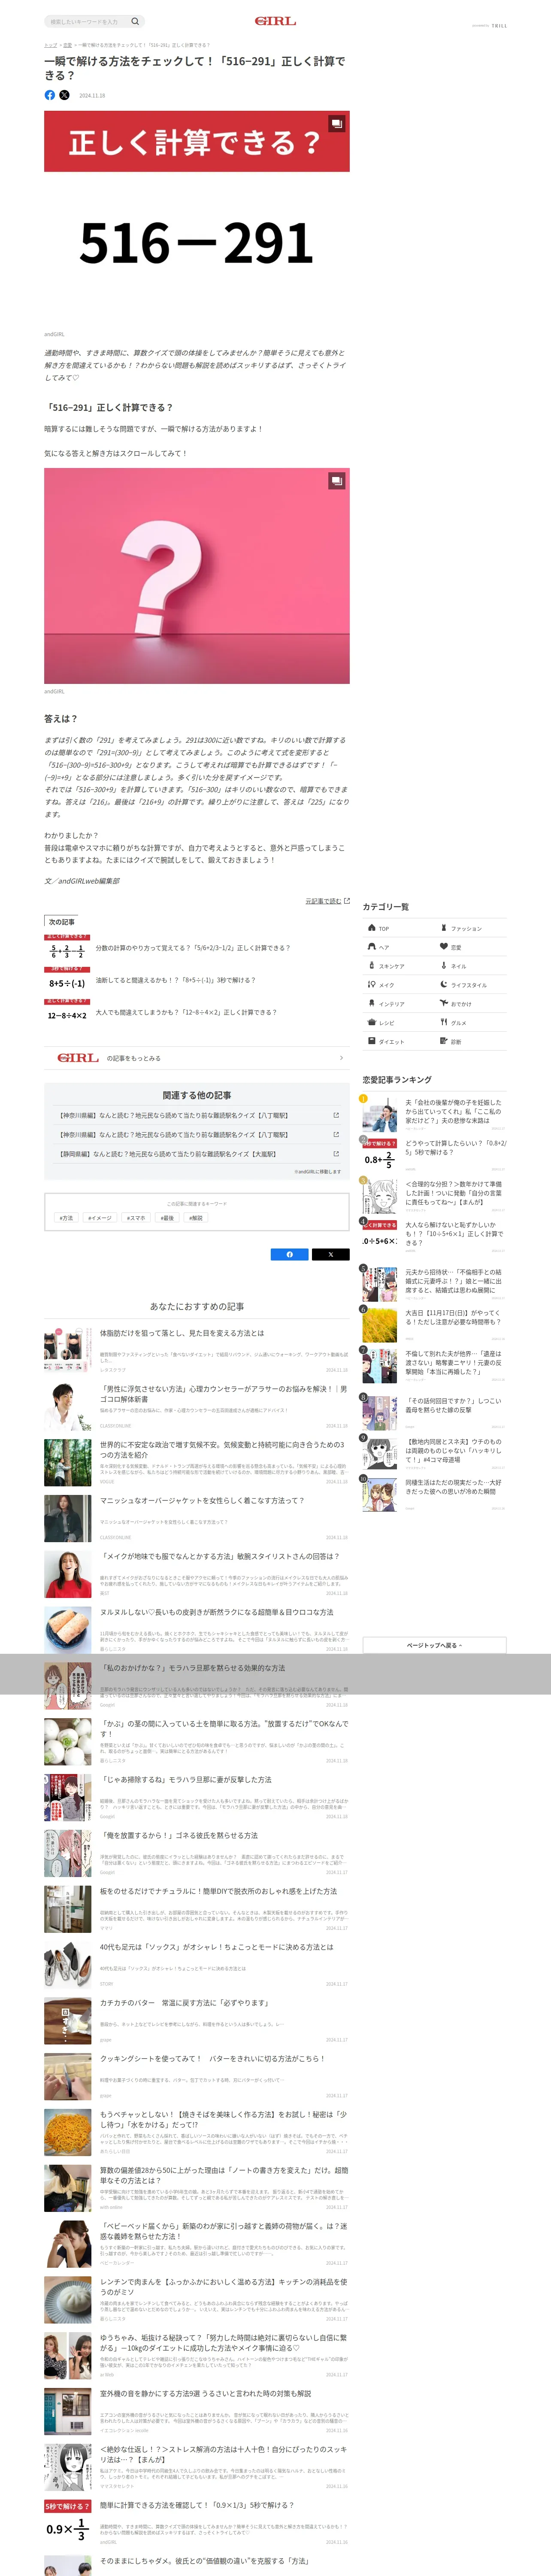The image size is (551, 2576).
Task: Select the #スマホ keyword tag
Action: click(x=136, y=1218)
